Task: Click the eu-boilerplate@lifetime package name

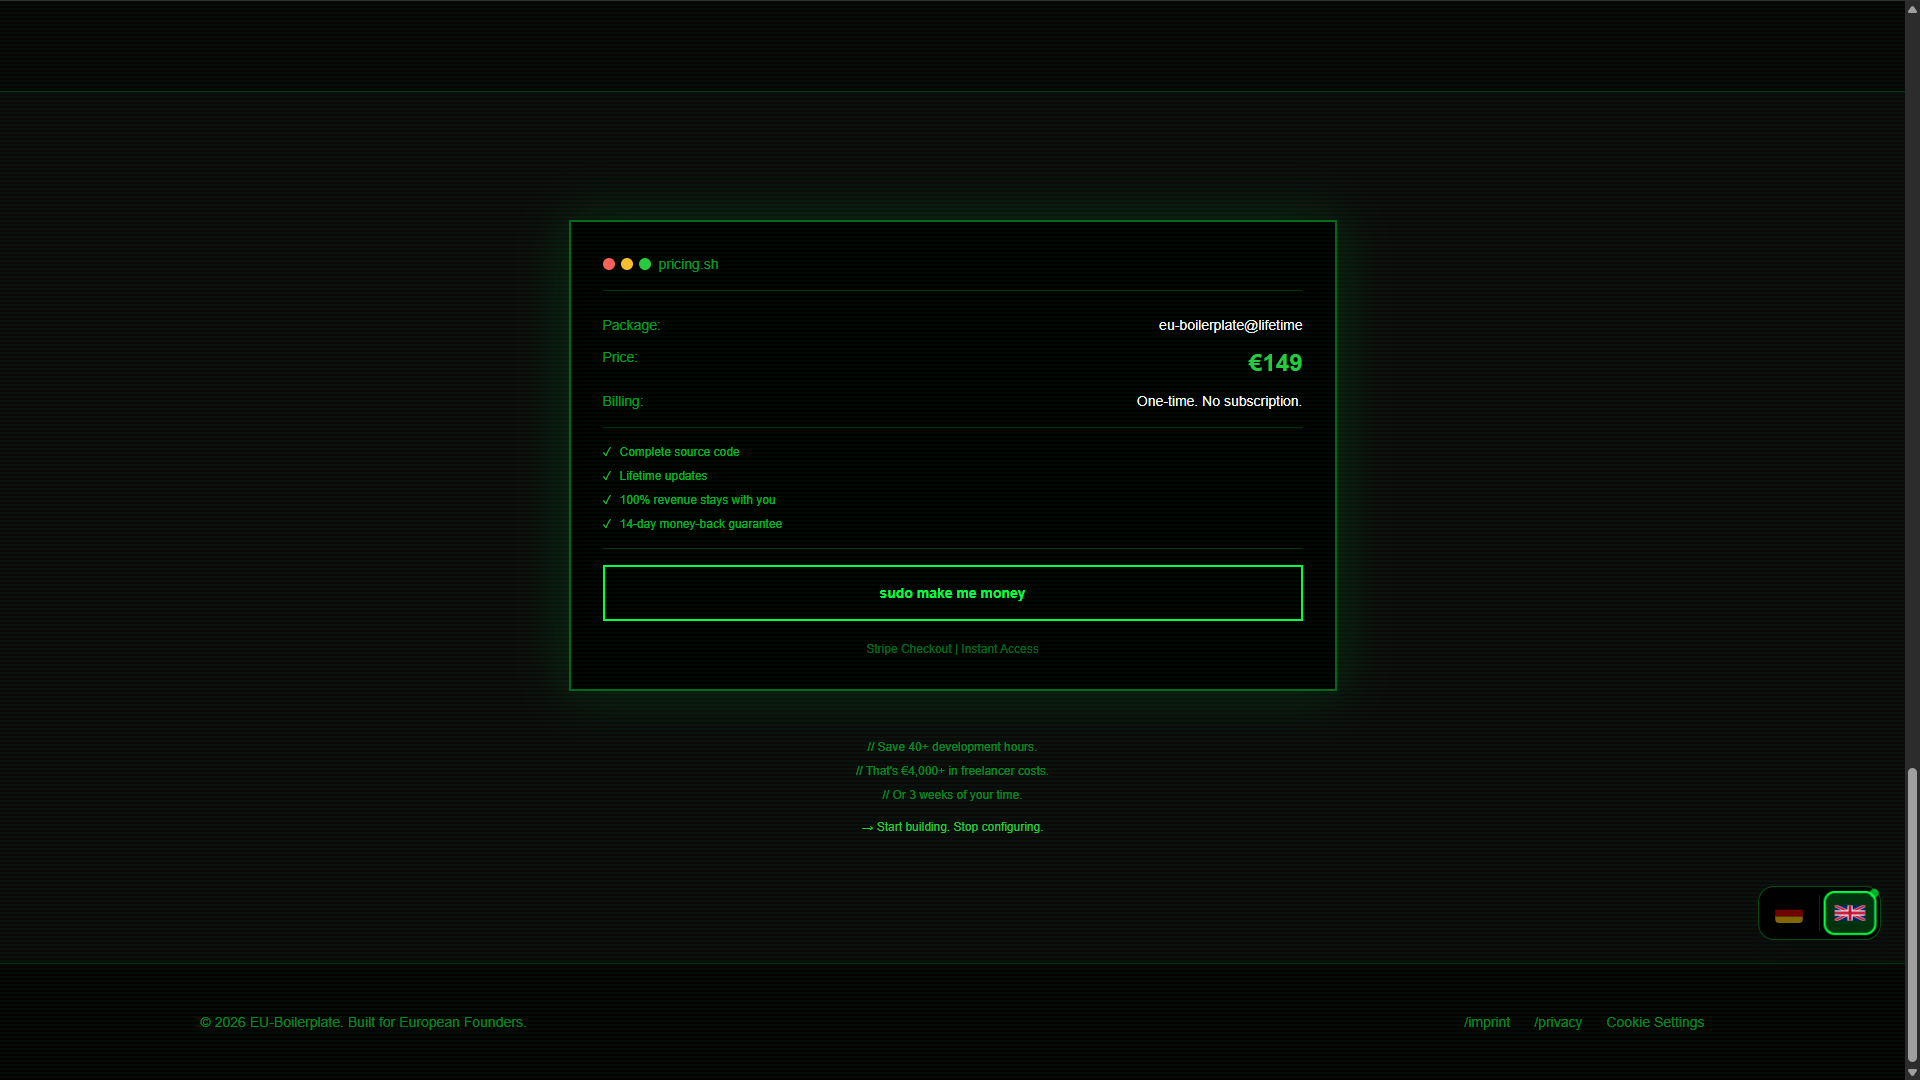Action: pos(1230,325)
